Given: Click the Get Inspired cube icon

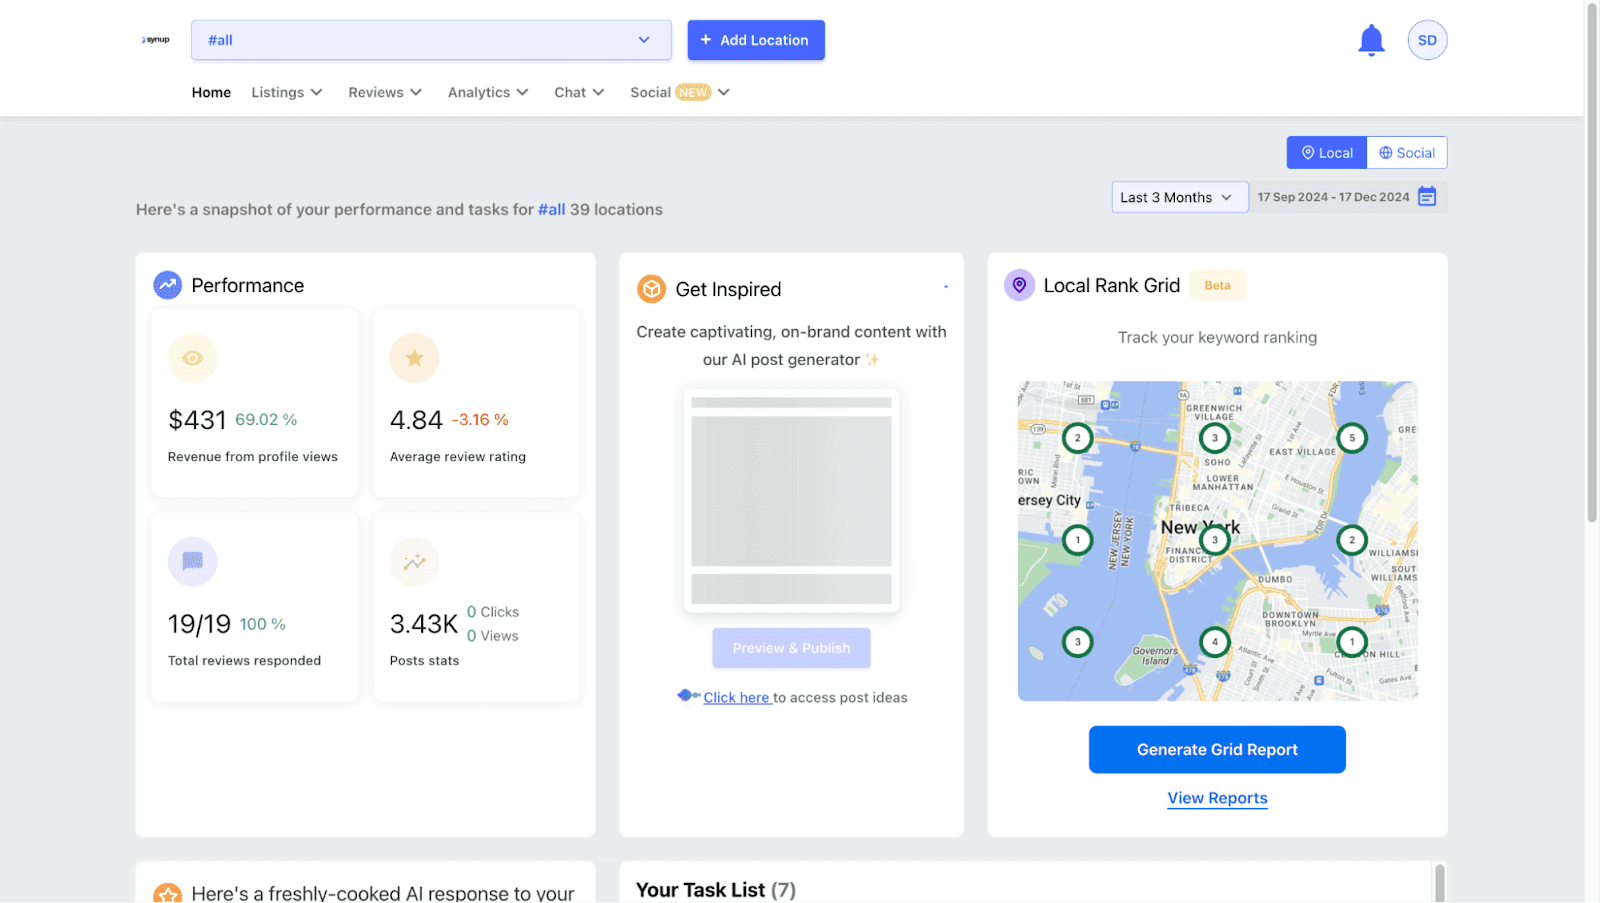Looking at the screenshot, I should 652,289.
